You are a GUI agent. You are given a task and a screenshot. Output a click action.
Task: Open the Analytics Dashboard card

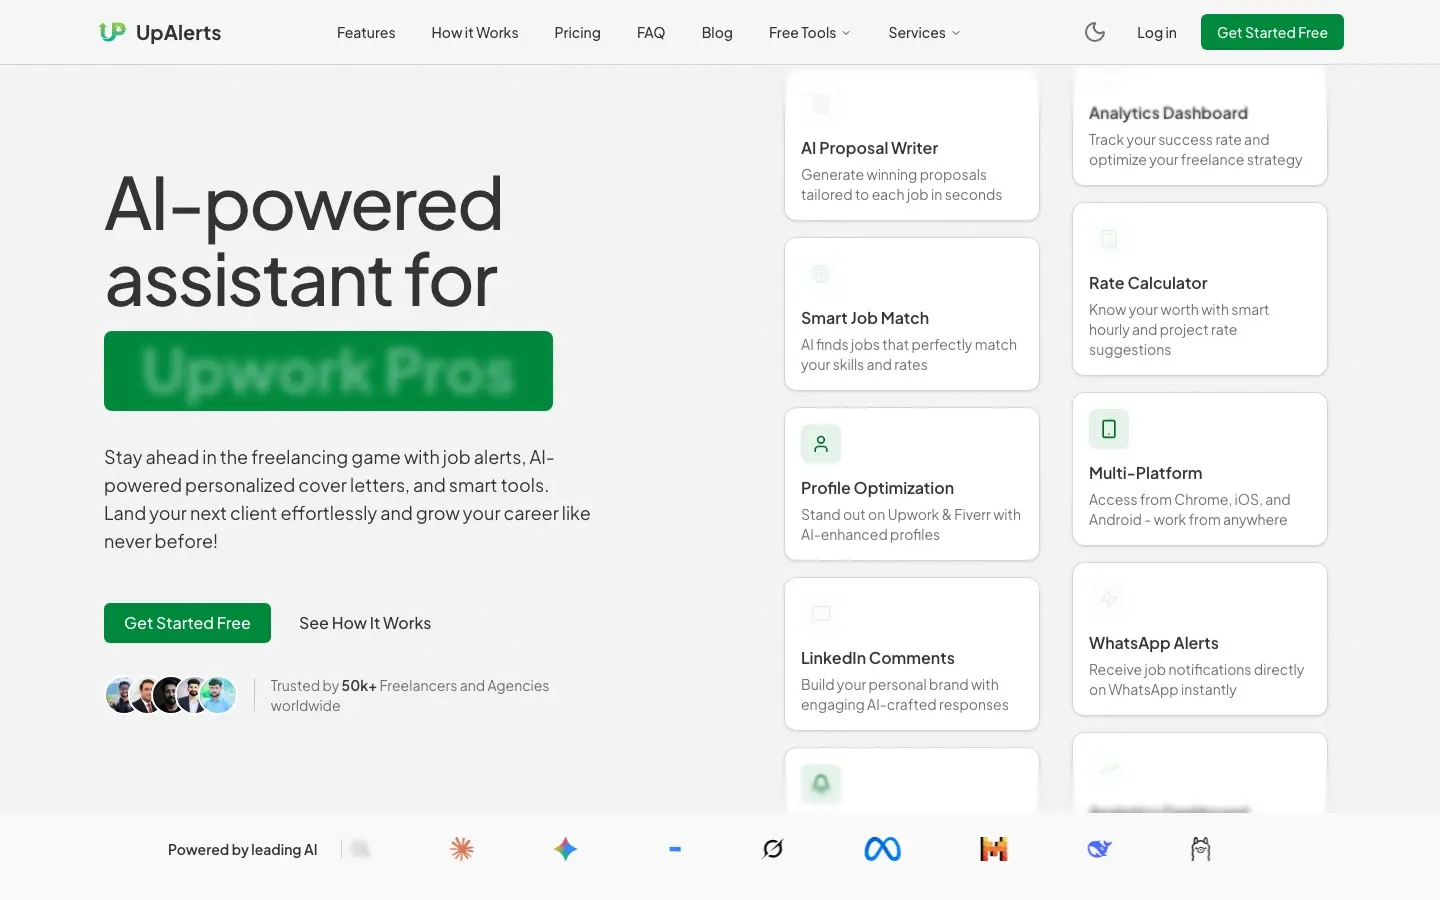pos(1200,125)
